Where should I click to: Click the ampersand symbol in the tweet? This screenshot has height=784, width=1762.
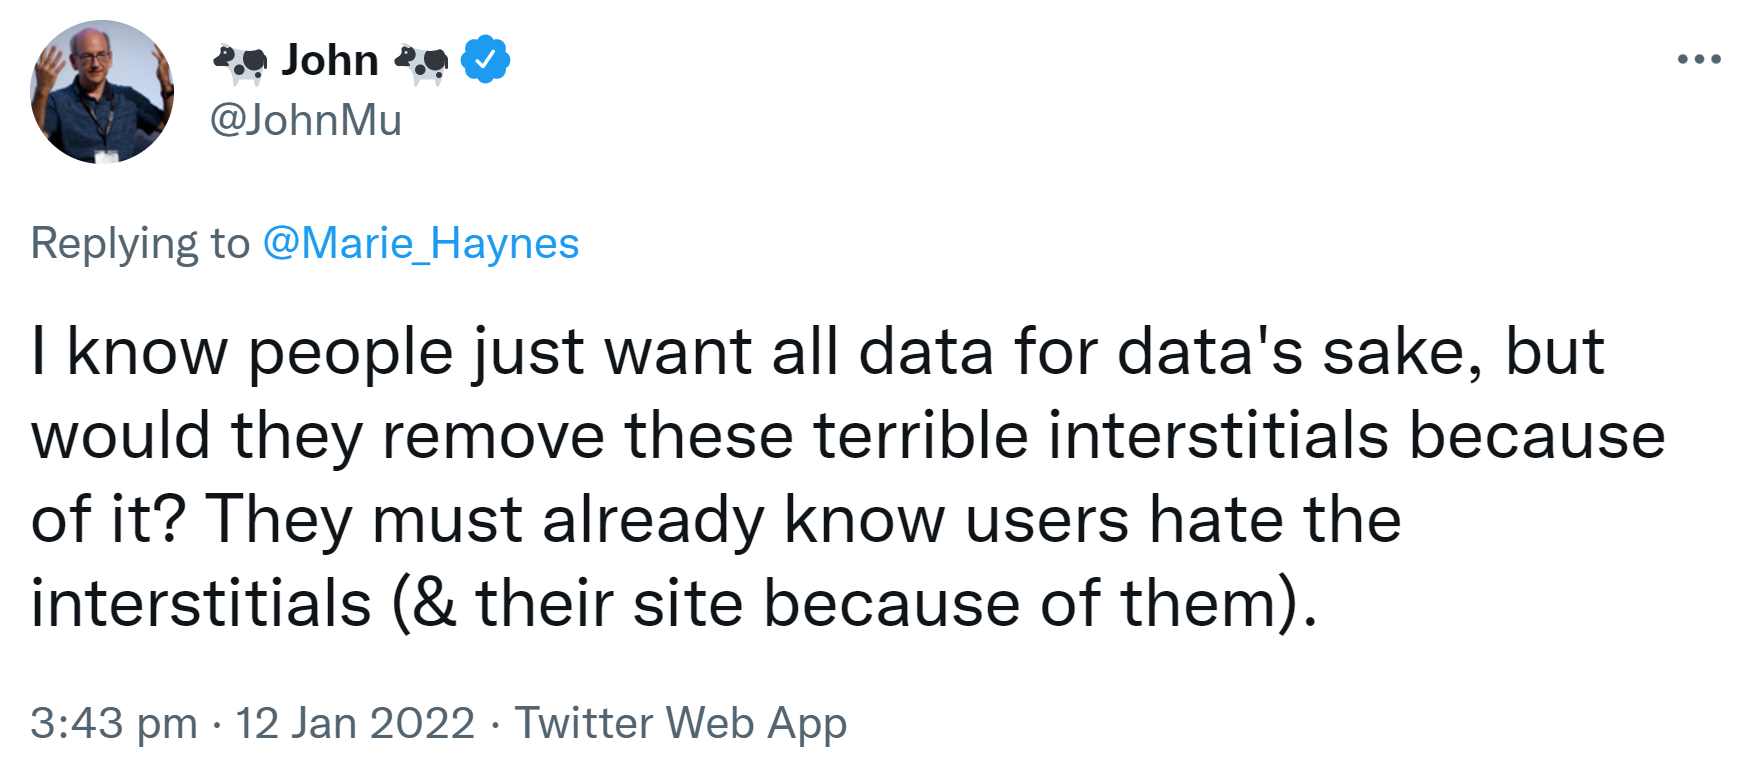click(x=434, y=604)
